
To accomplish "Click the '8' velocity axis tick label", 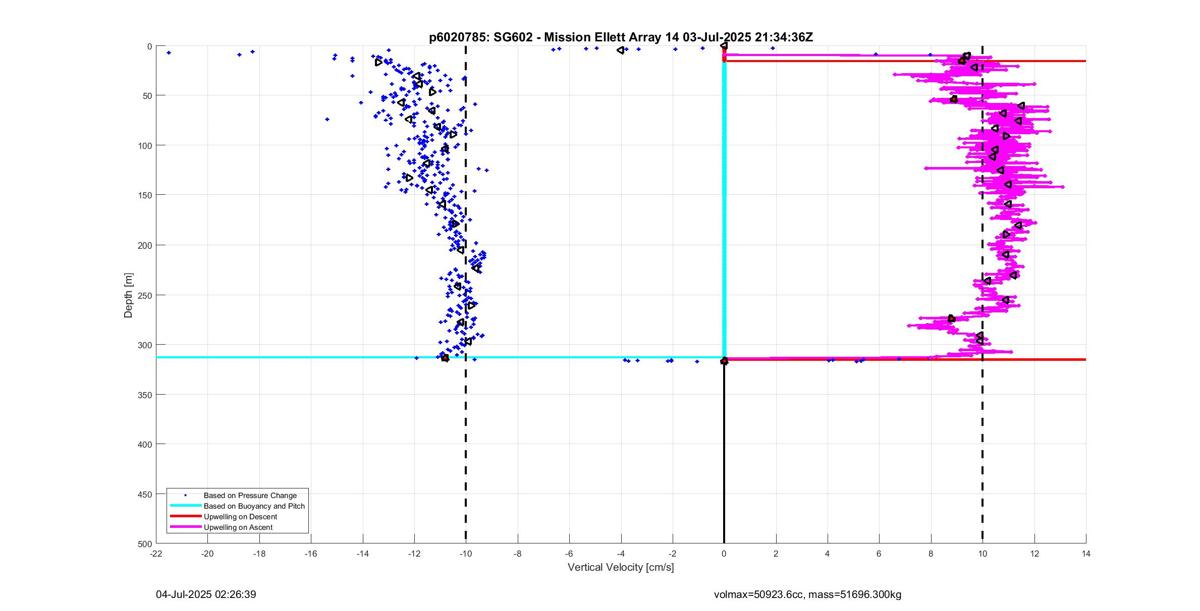I will [x=931, y=553].
